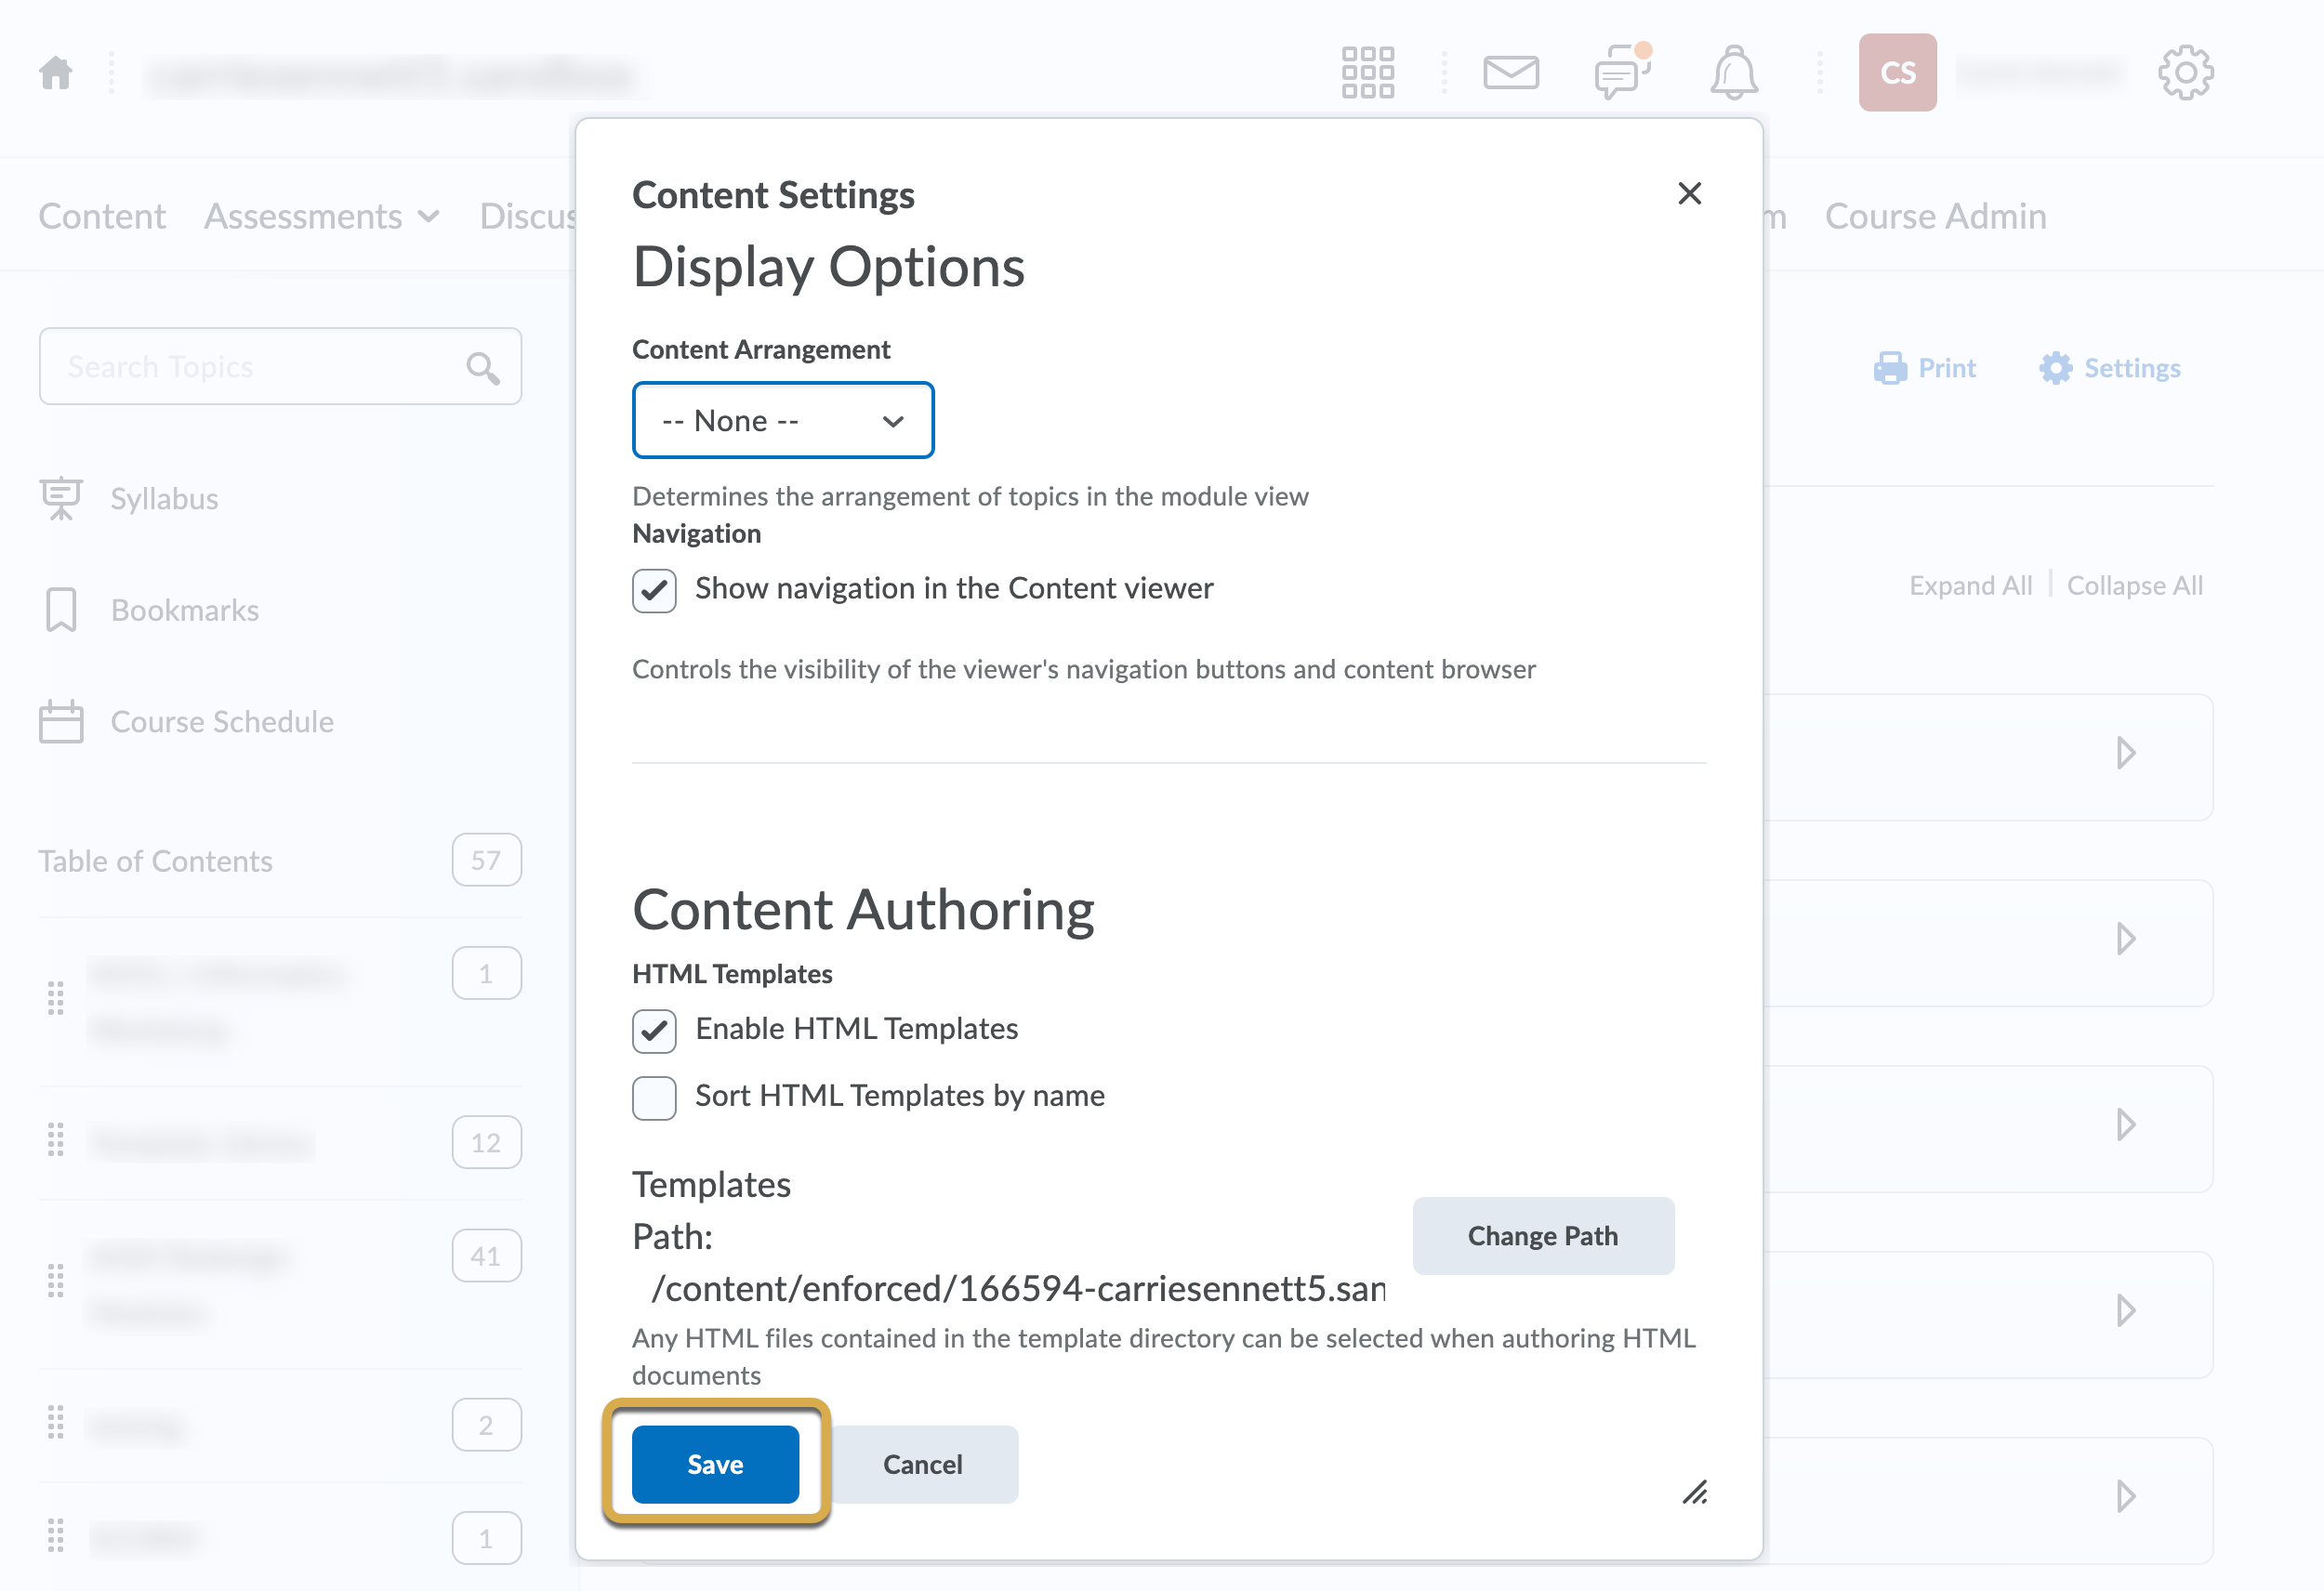Open the subscription alerts chat icon
This screenshot has height=1591, width=2324.
click(x=1622, y=72)
